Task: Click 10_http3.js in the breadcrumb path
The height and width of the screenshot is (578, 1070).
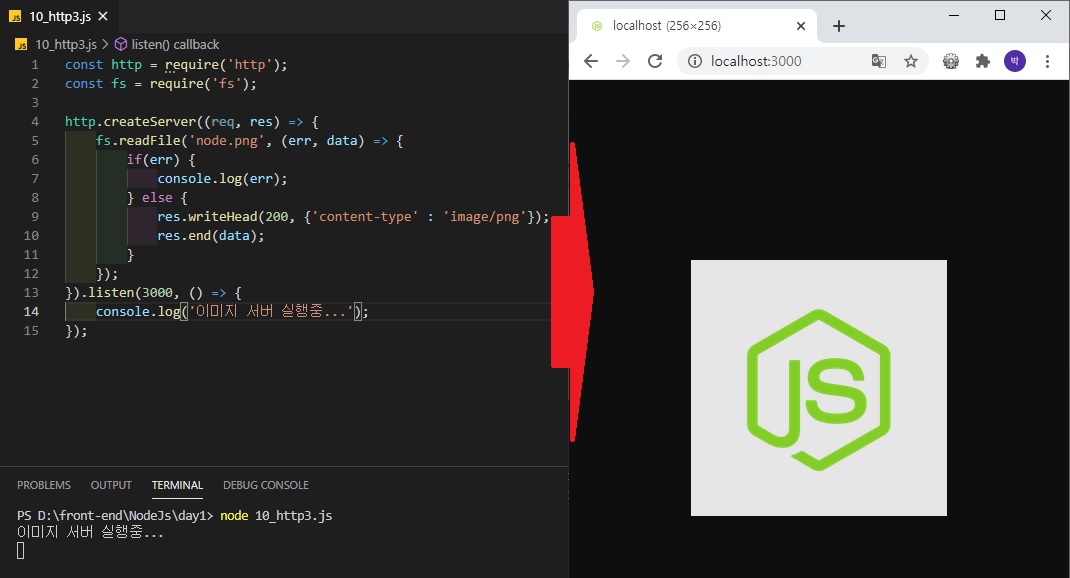Action: (66, 44)
